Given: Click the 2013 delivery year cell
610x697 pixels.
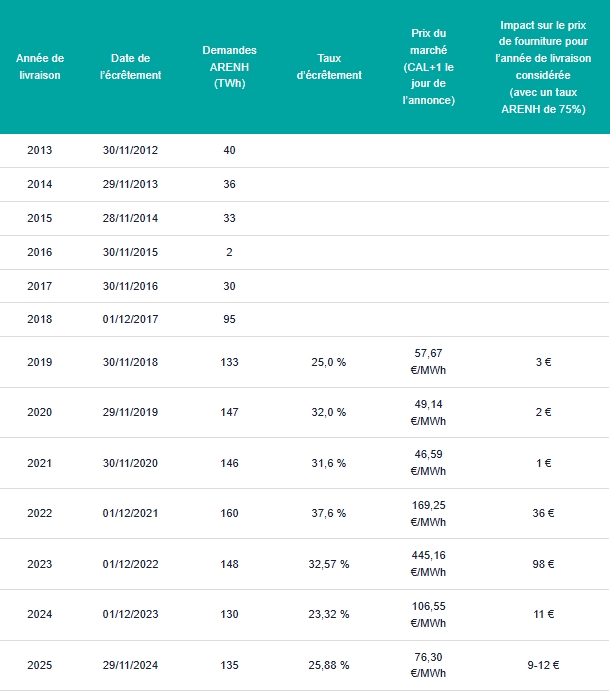Looking at the screenshot, I should click(x=40, y=150).
